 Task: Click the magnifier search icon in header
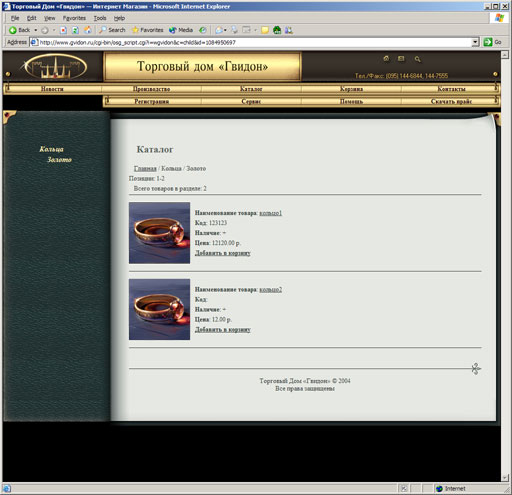pos(417,59)
